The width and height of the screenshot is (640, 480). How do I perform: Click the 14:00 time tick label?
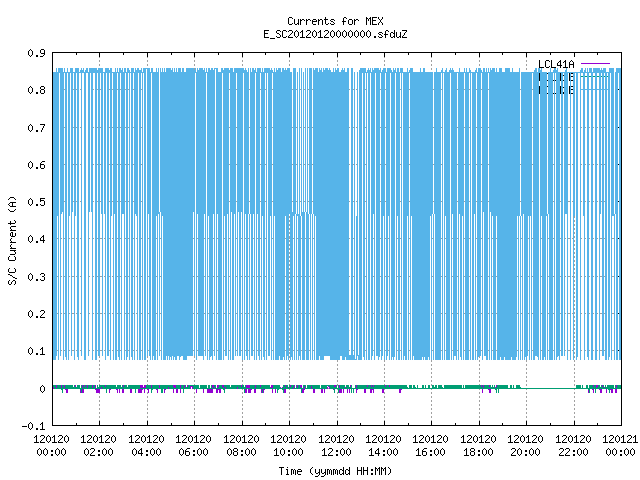click(x=383, y=452)
